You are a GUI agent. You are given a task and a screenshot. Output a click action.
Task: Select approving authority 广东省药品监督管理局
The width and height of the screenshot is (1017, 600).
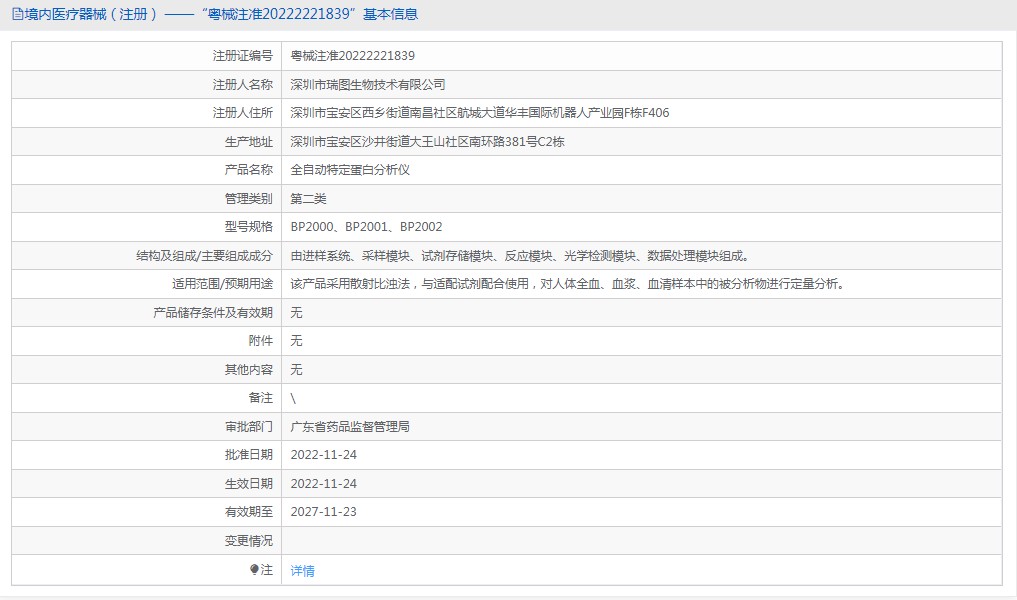[x=350, y=427]
